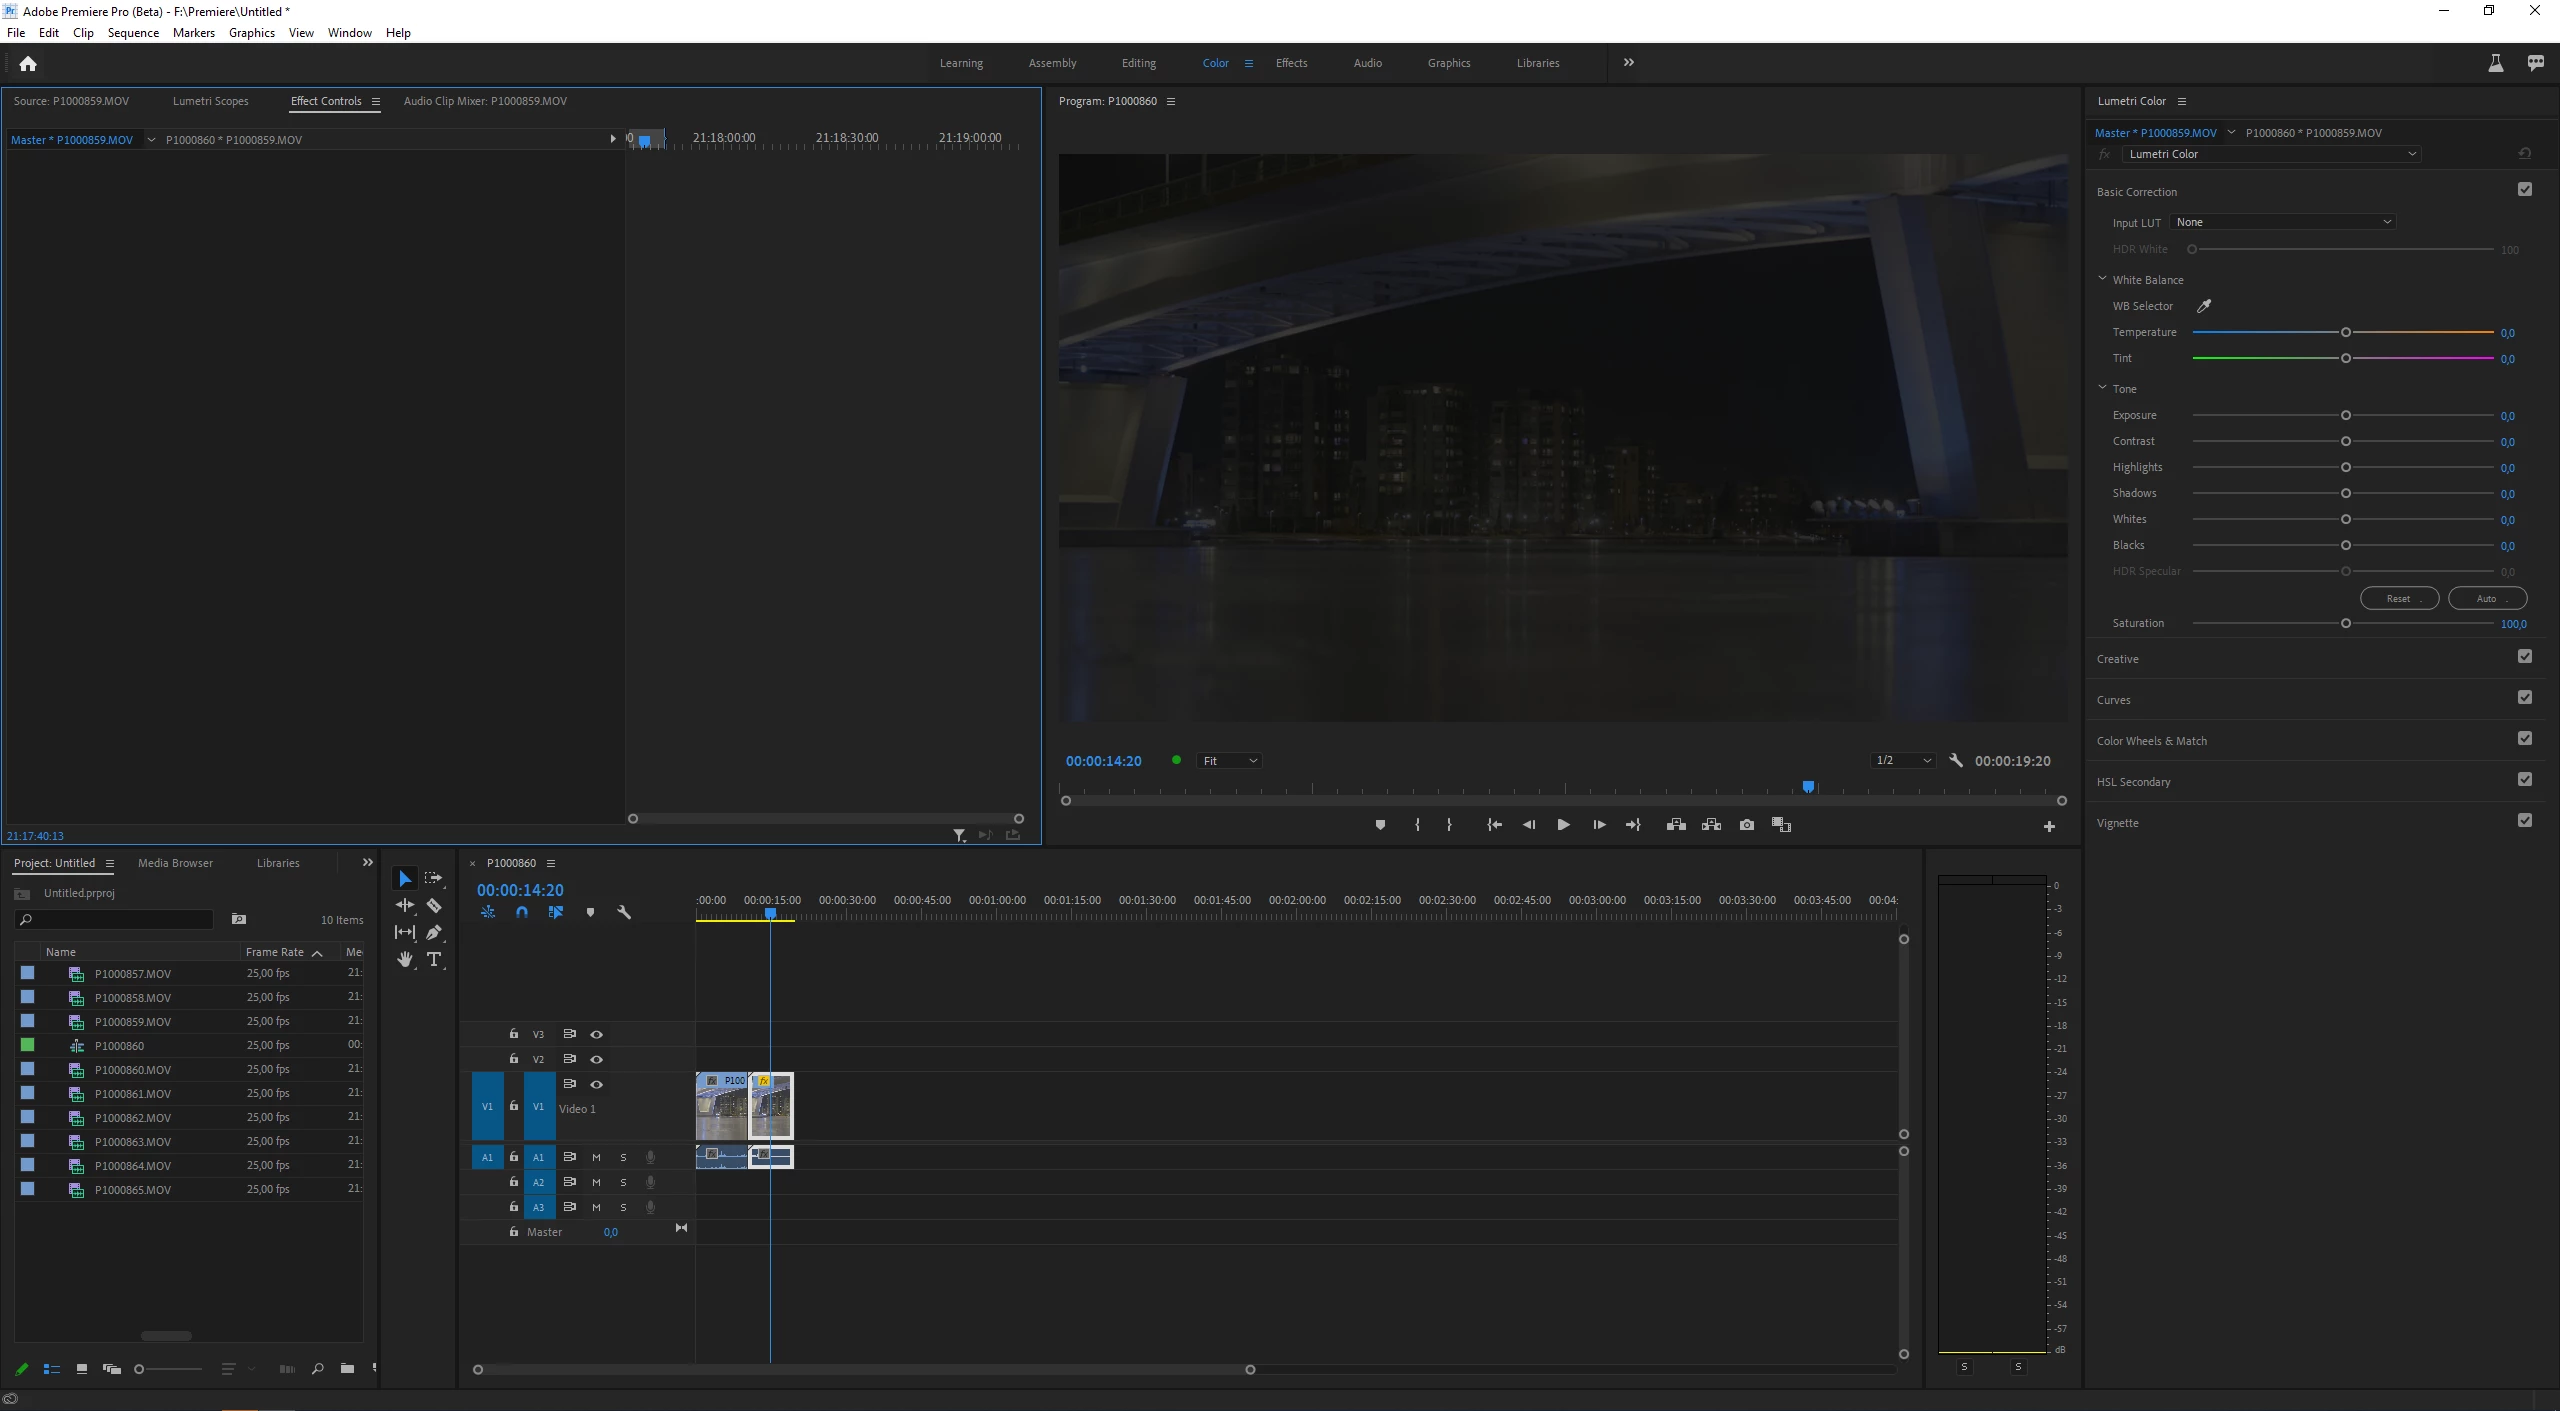Image resolution: width=2560 pixels, height=1411 pixels.
Task: Click the Reset tone button
Action: point(2398,599)
